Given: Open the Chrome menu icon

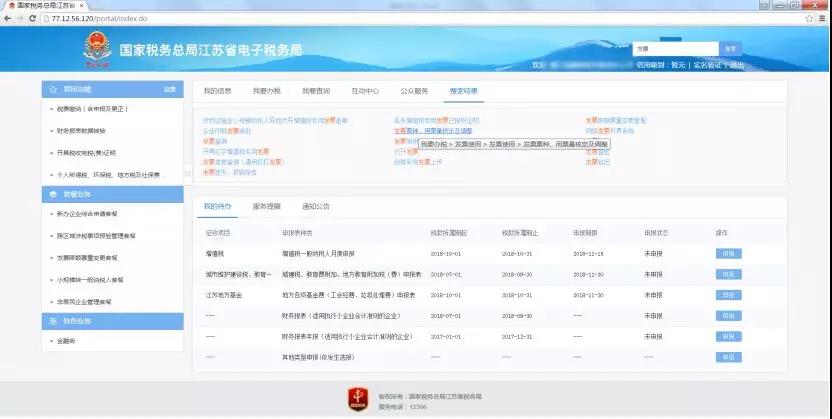Looking at the screenshot, I should [x=822, y=18].
